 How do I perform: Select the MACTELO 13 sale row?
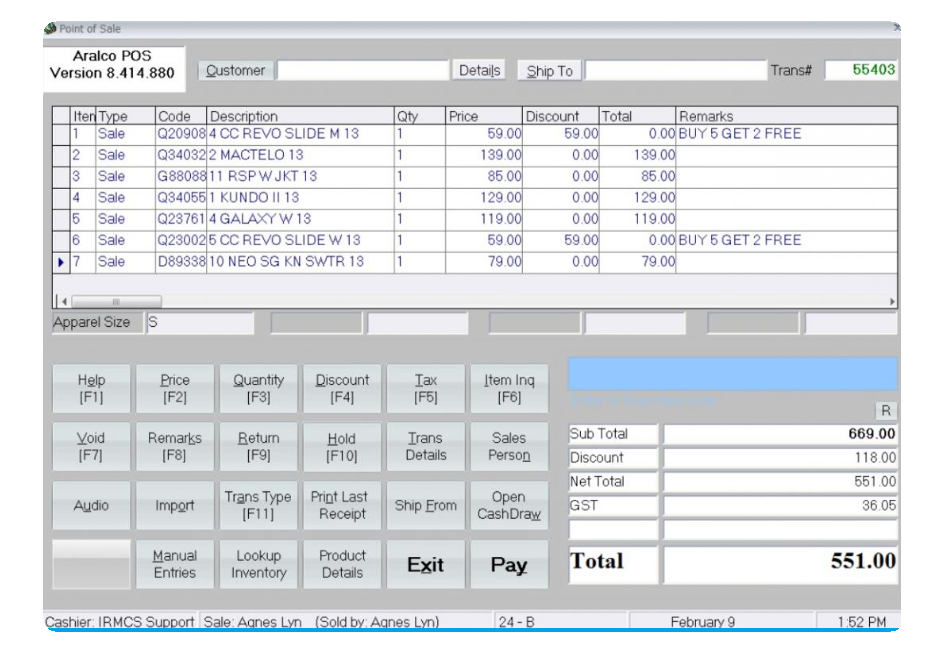300,155
